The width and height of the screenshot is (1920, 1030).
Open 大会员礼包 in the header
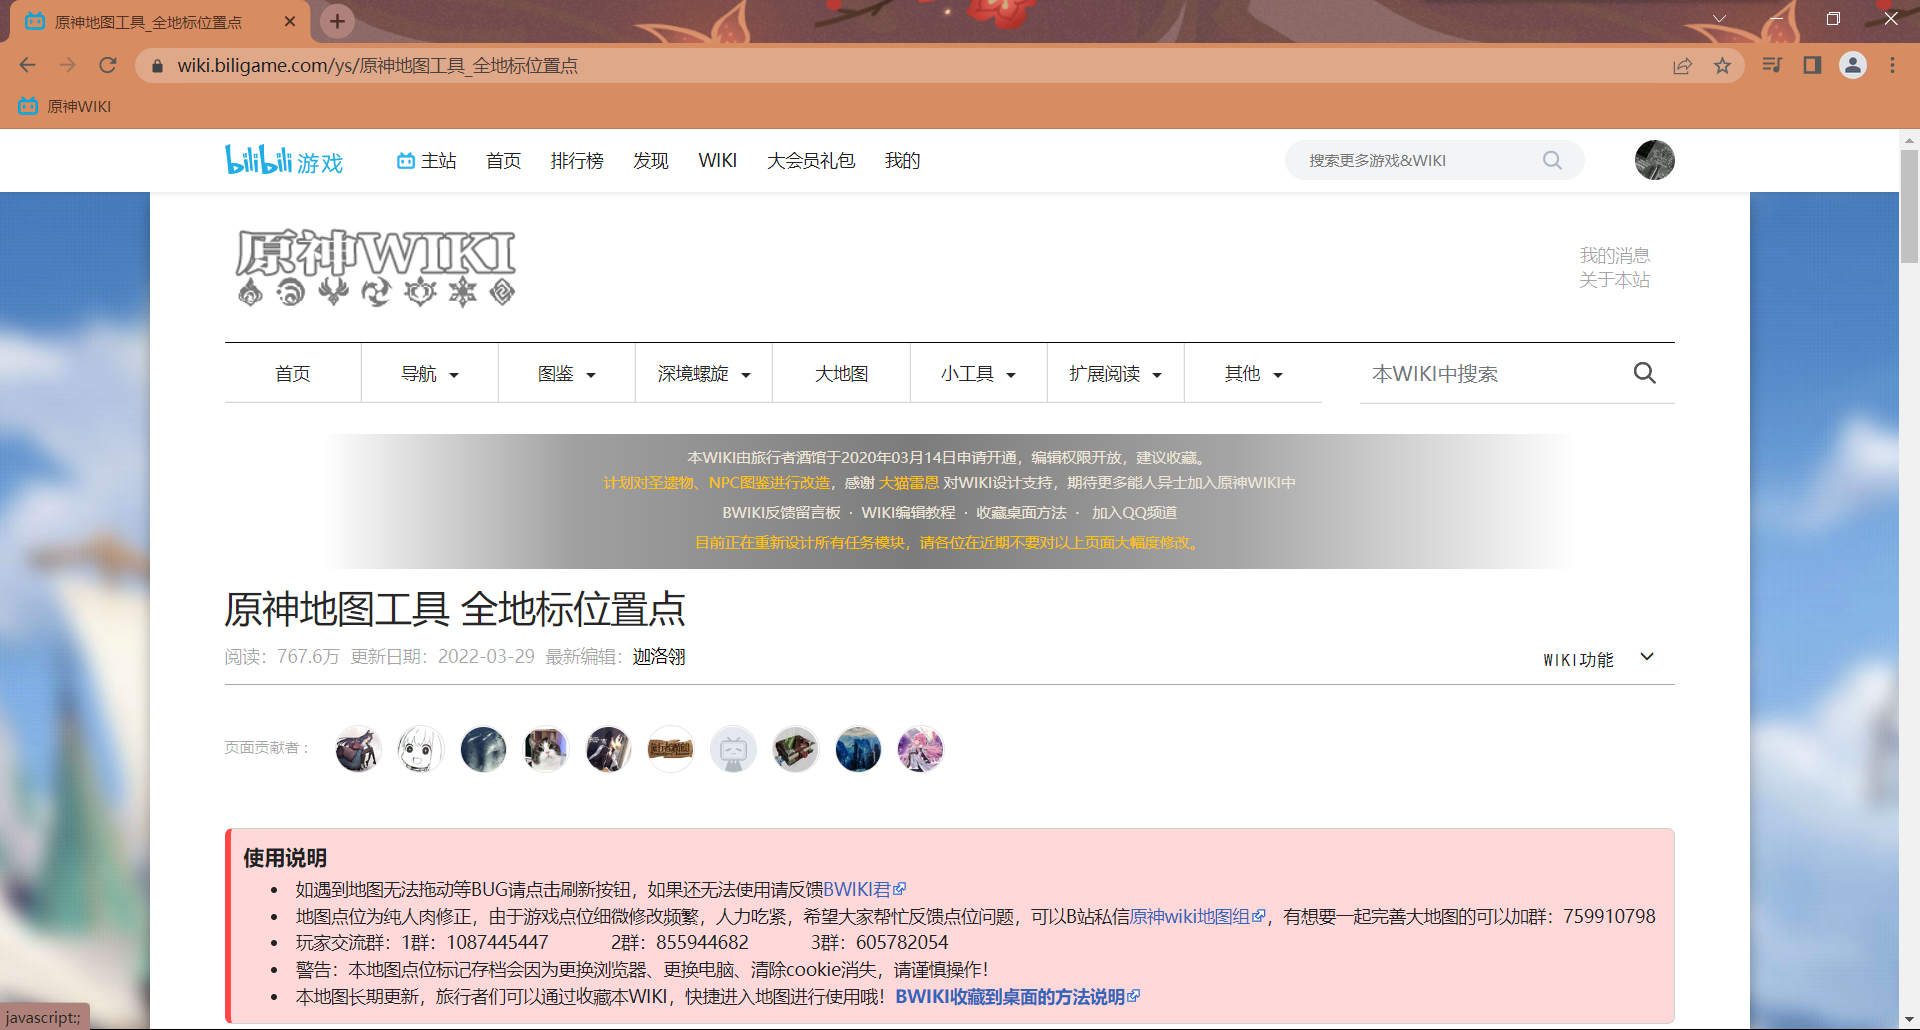point(811,160)
